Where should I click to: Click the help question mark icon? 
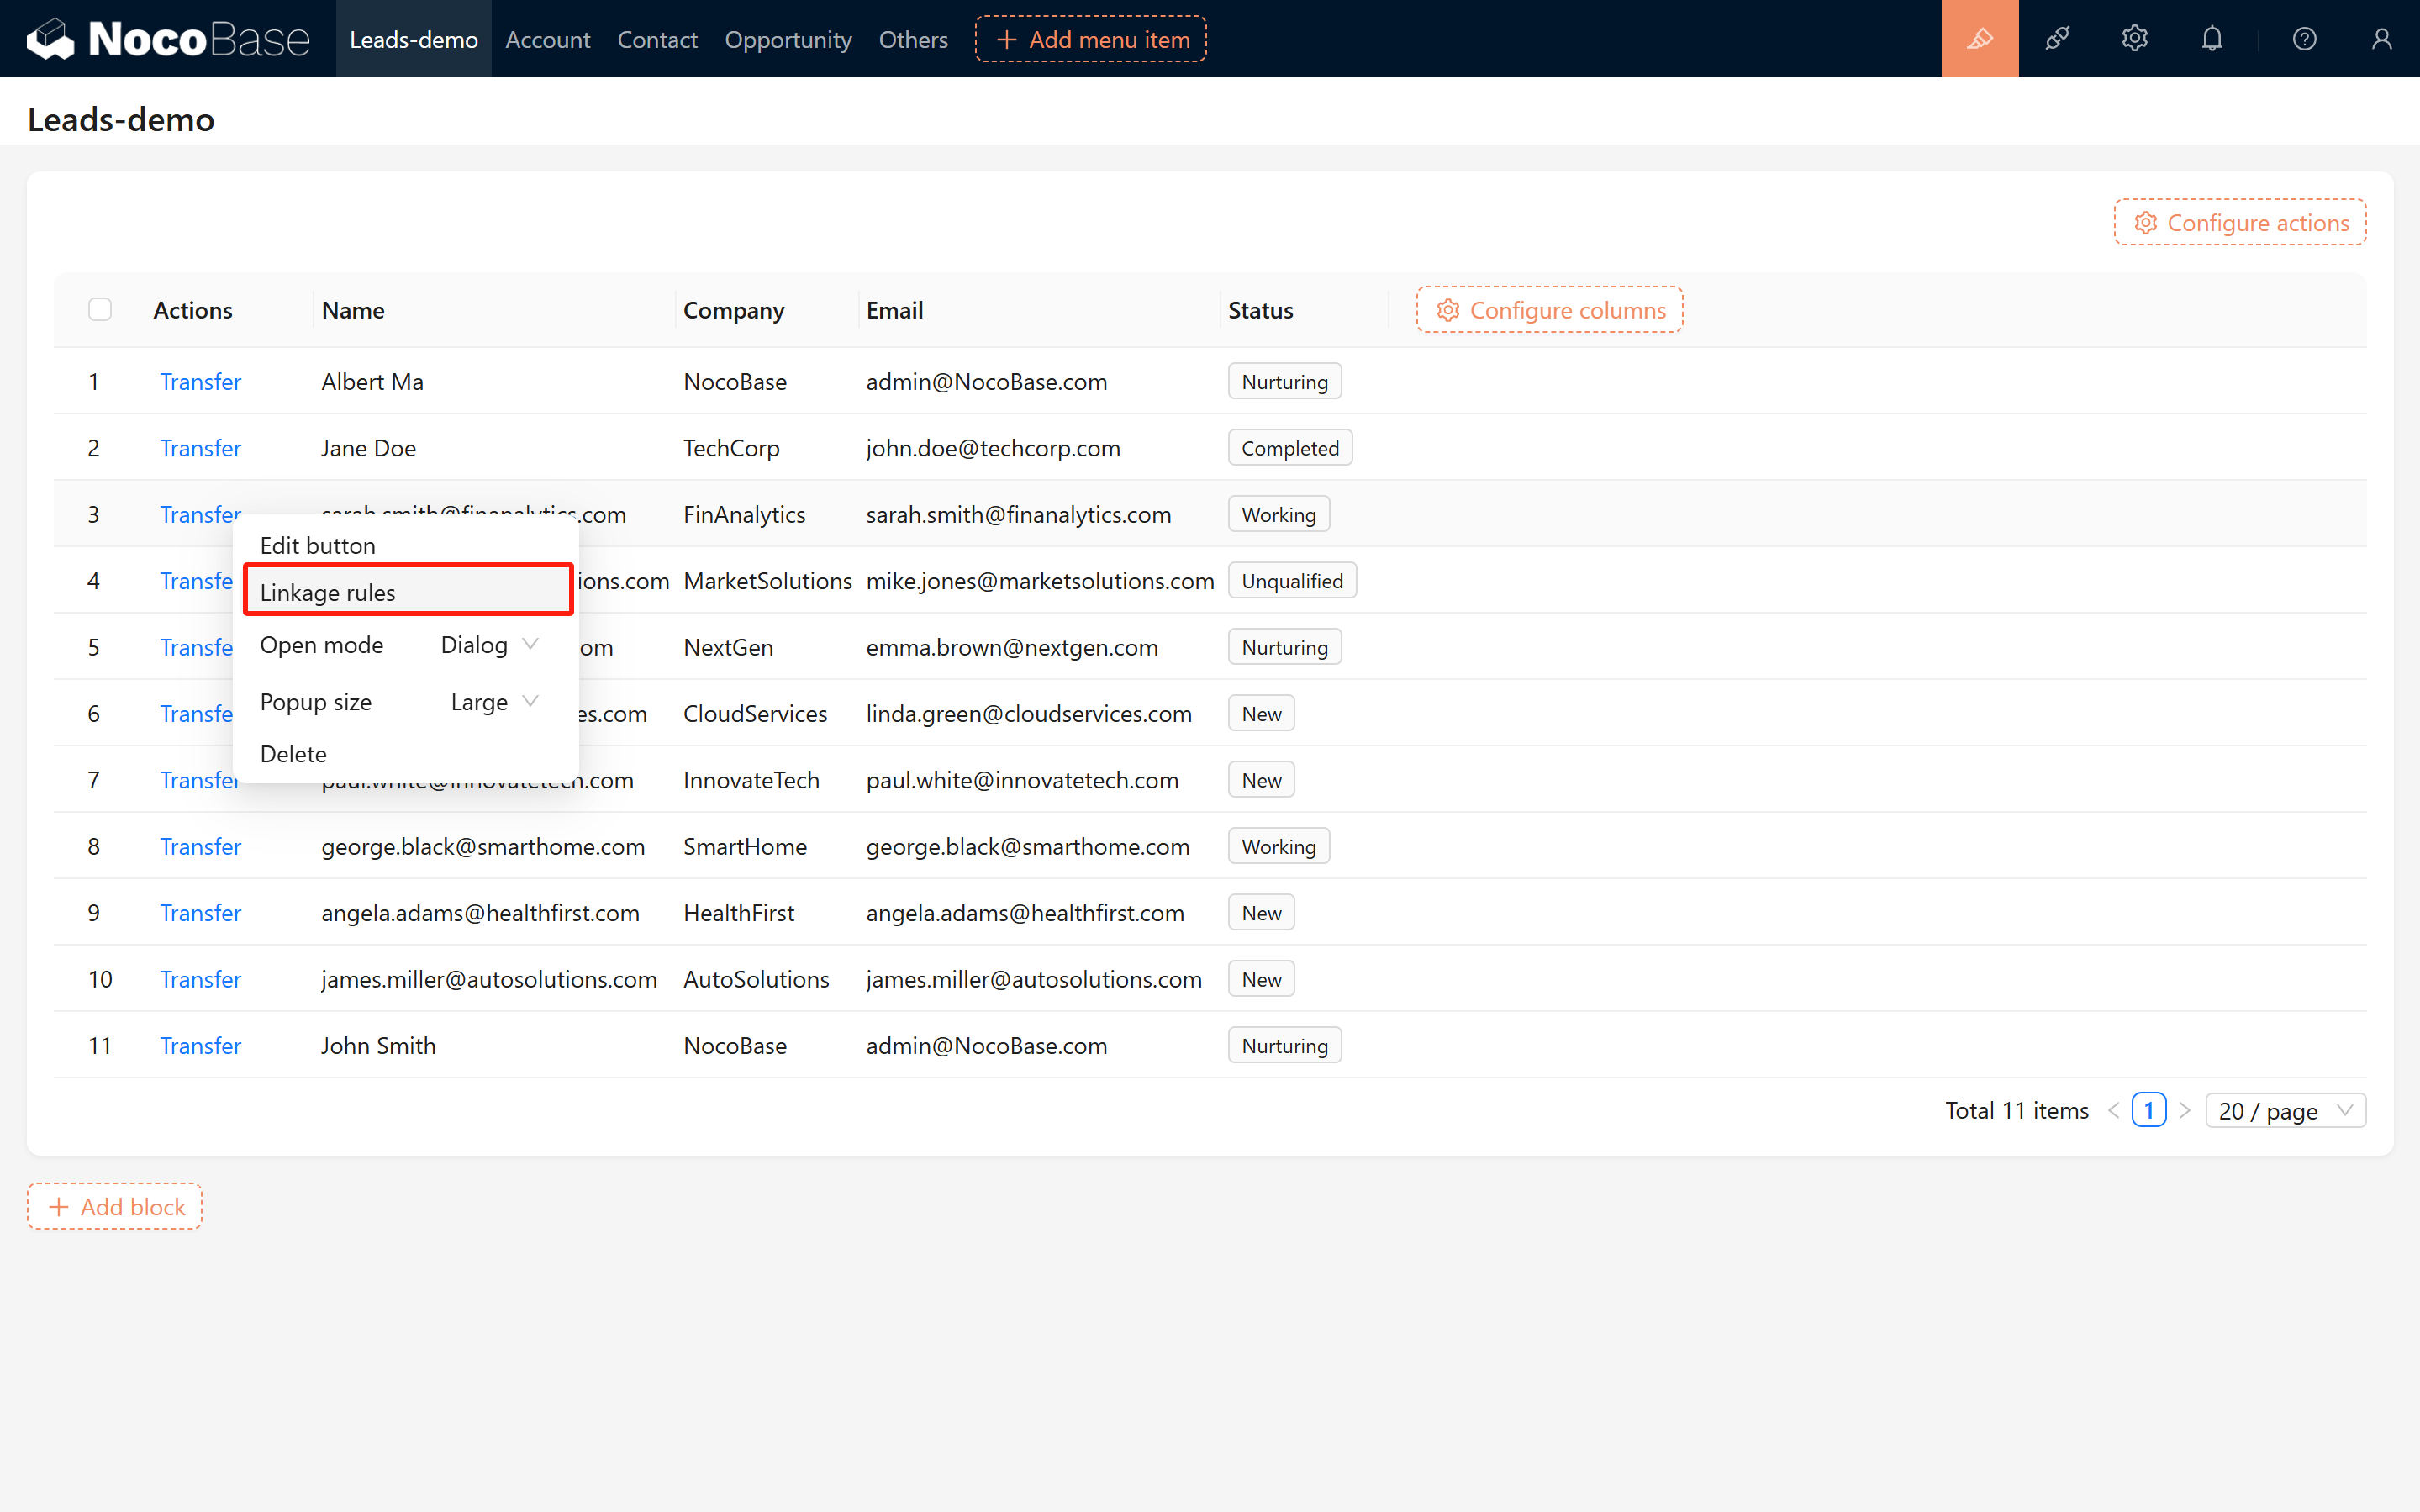pos(2304,39)
